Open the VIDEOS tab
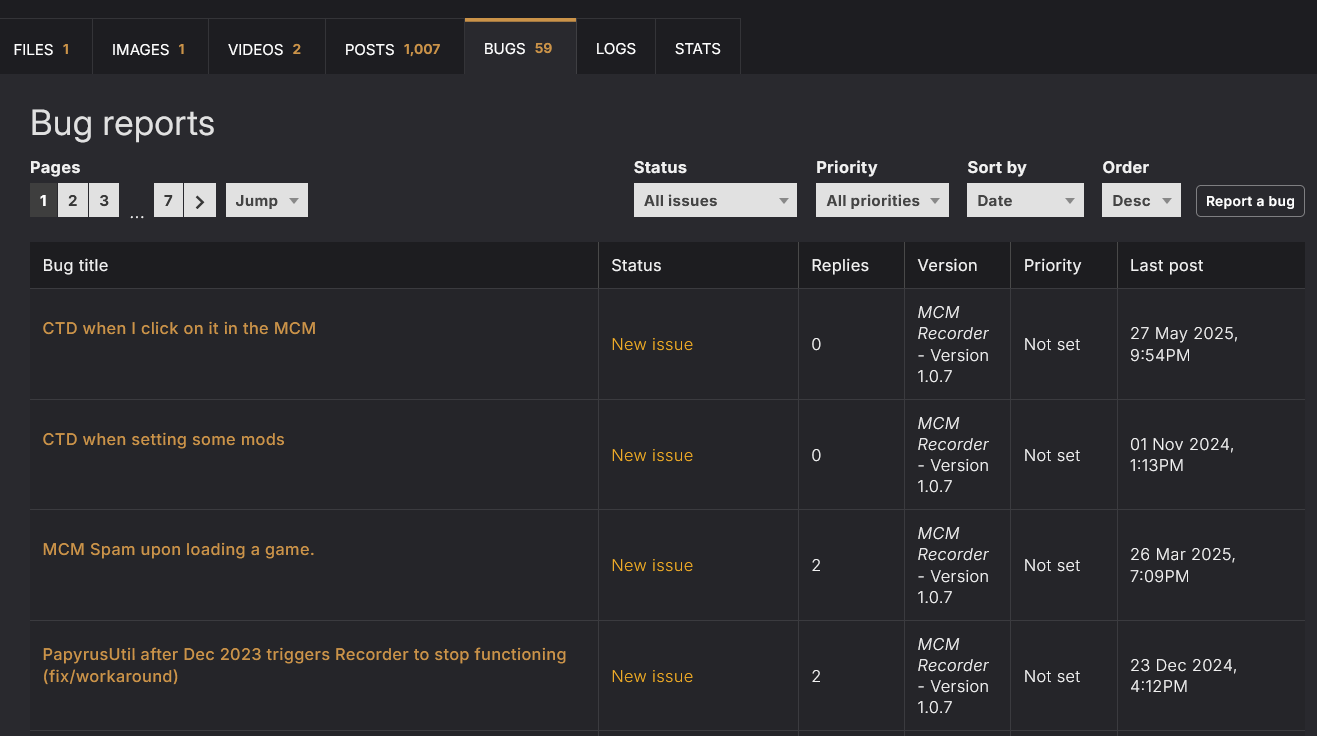1317x736 pixels. pos(266,48)
